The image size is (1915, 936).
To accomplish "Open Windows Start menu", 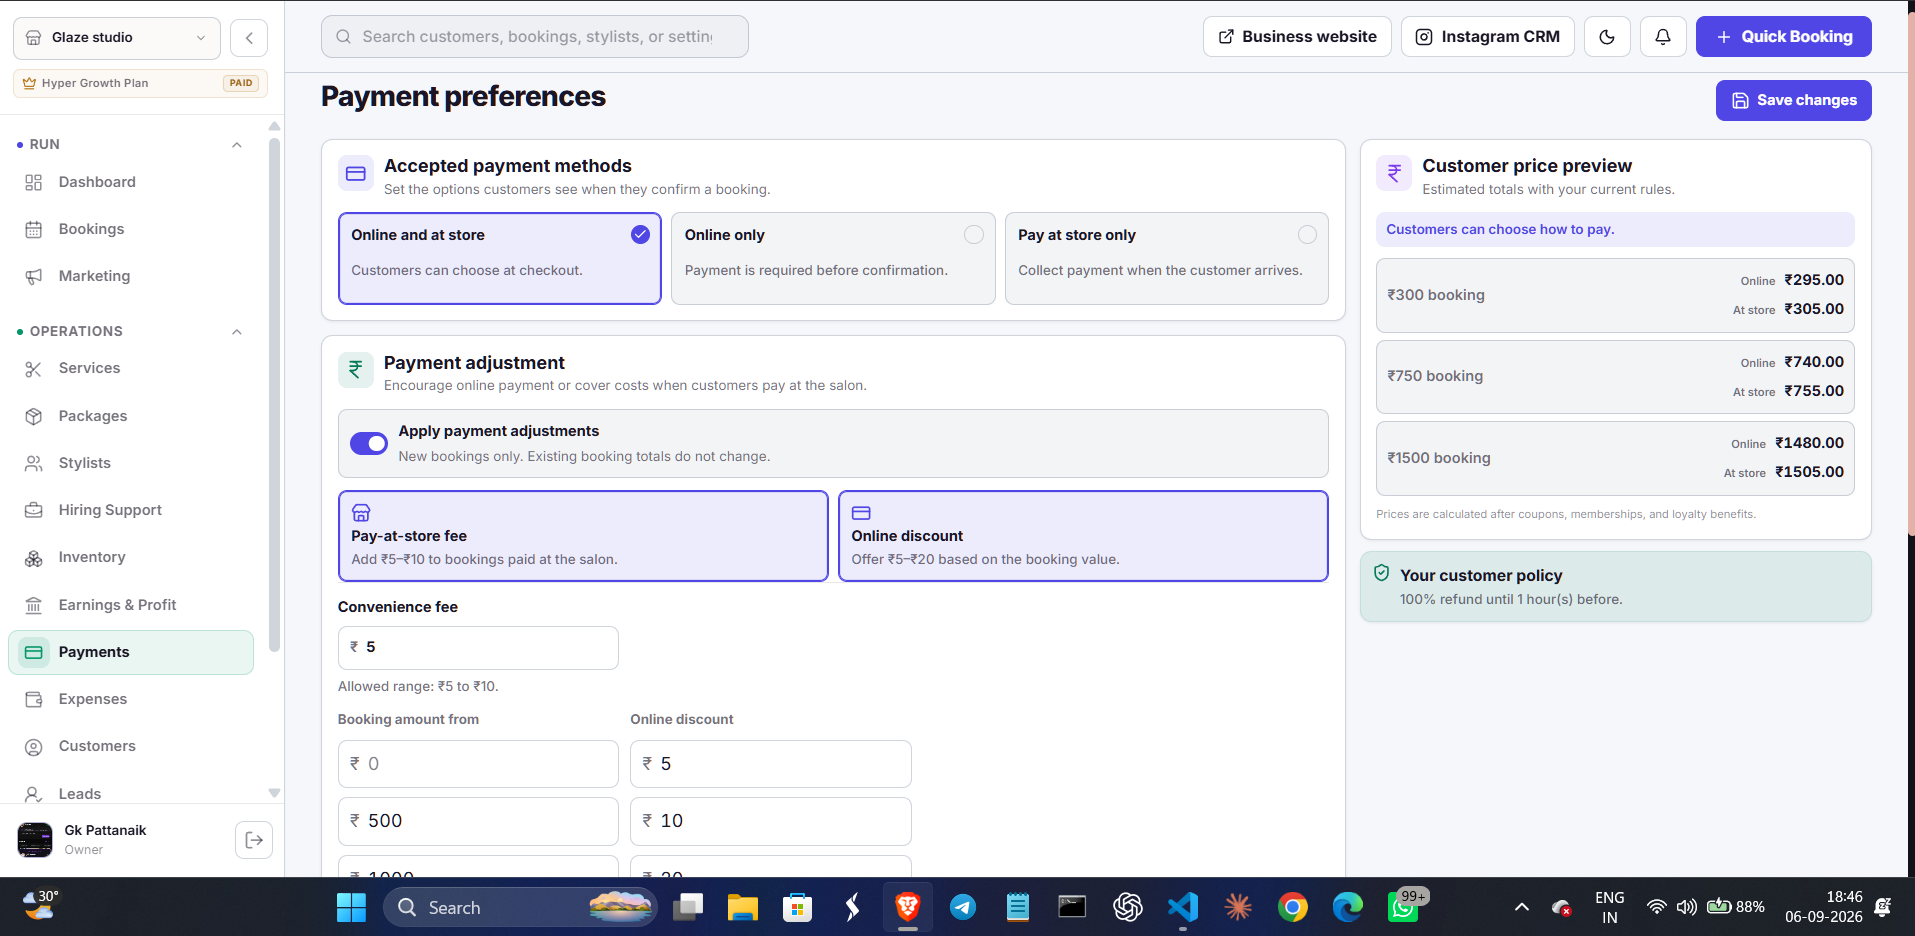I will 351,908.
